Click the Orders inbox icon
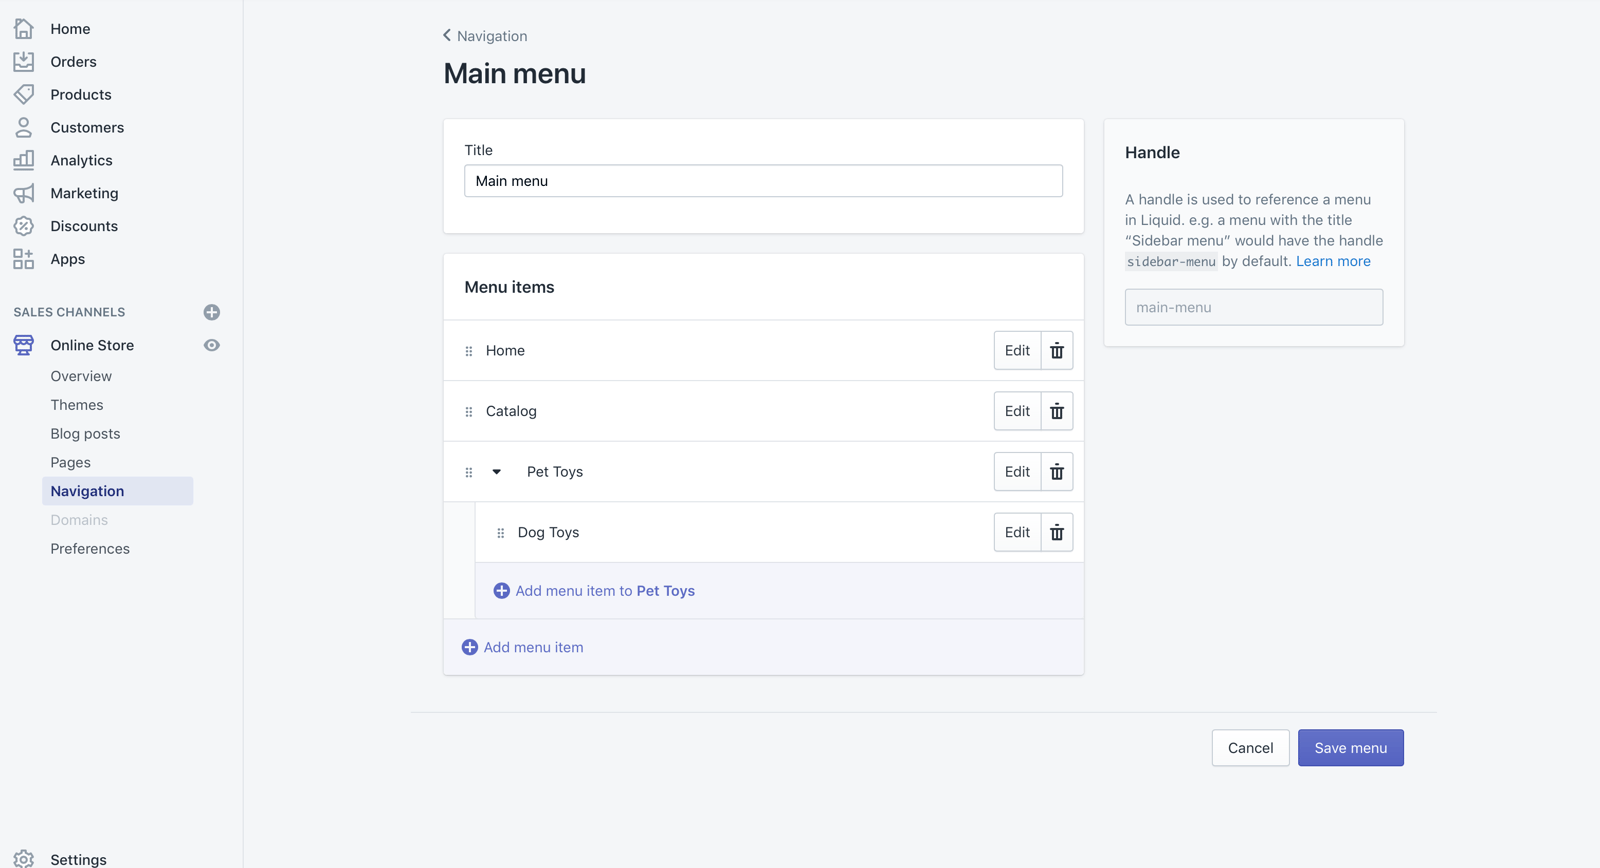Screen dimensions: 1600x868 click(x=24, y=62)
